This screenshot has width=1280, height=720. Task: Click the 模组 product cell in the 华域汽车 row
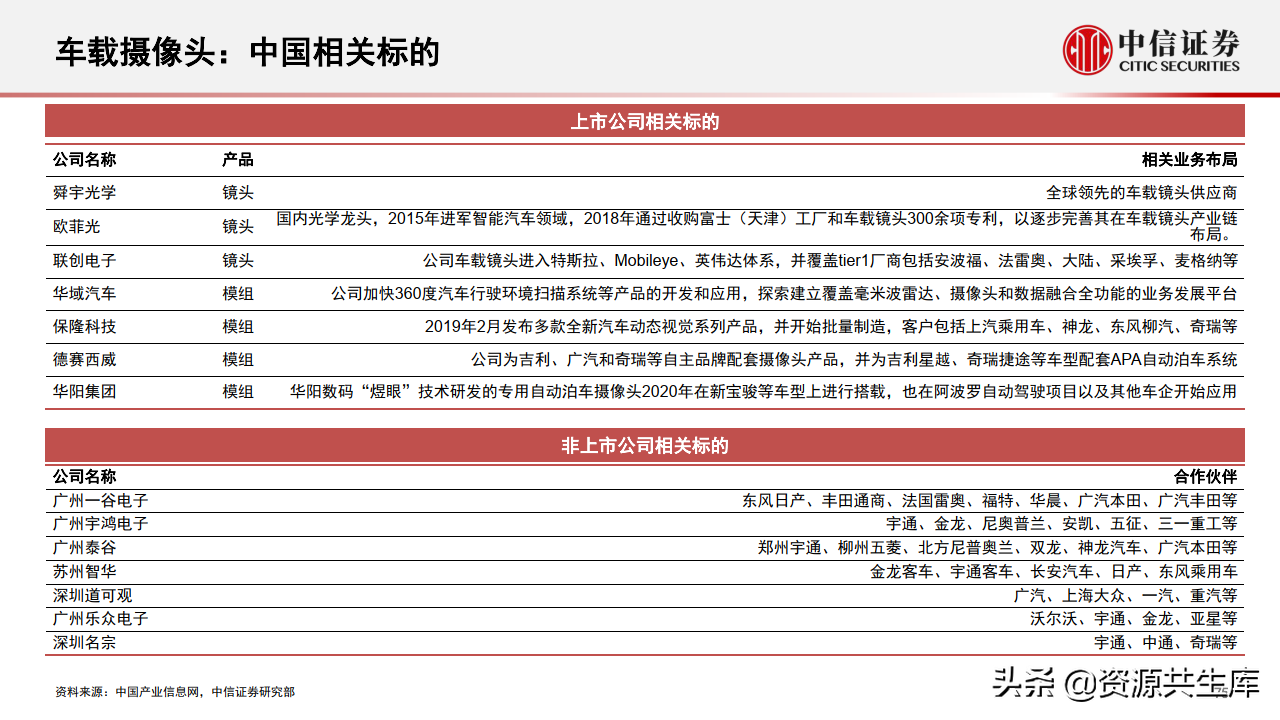pyautogui.click(x=237, y=294)
